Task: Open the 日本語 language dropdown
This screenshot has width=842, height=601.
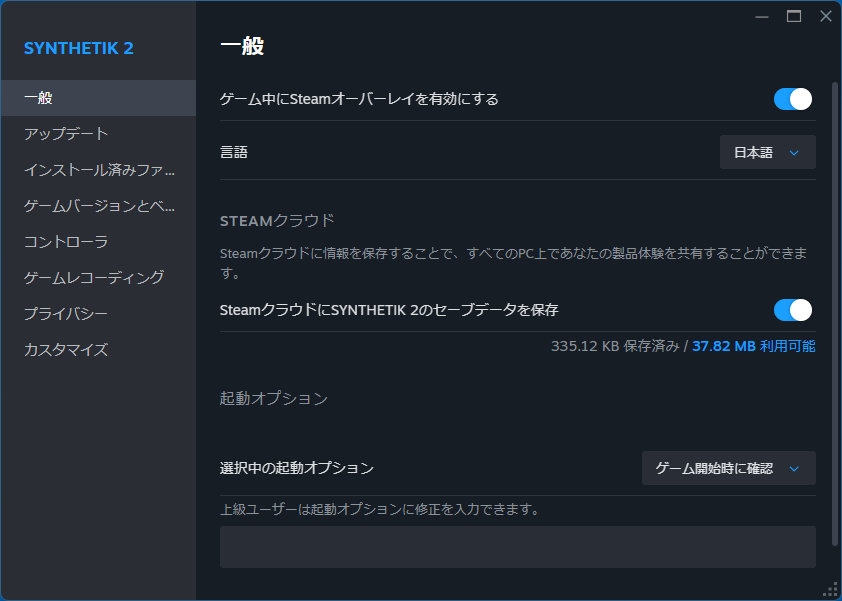Action: point(767,152)
